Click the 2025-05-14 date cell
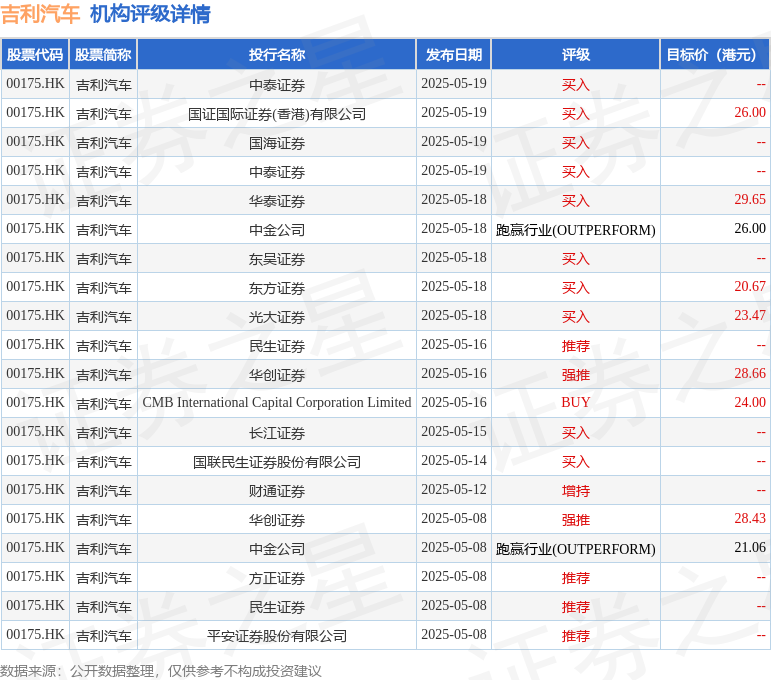 (x=454, y=460)
